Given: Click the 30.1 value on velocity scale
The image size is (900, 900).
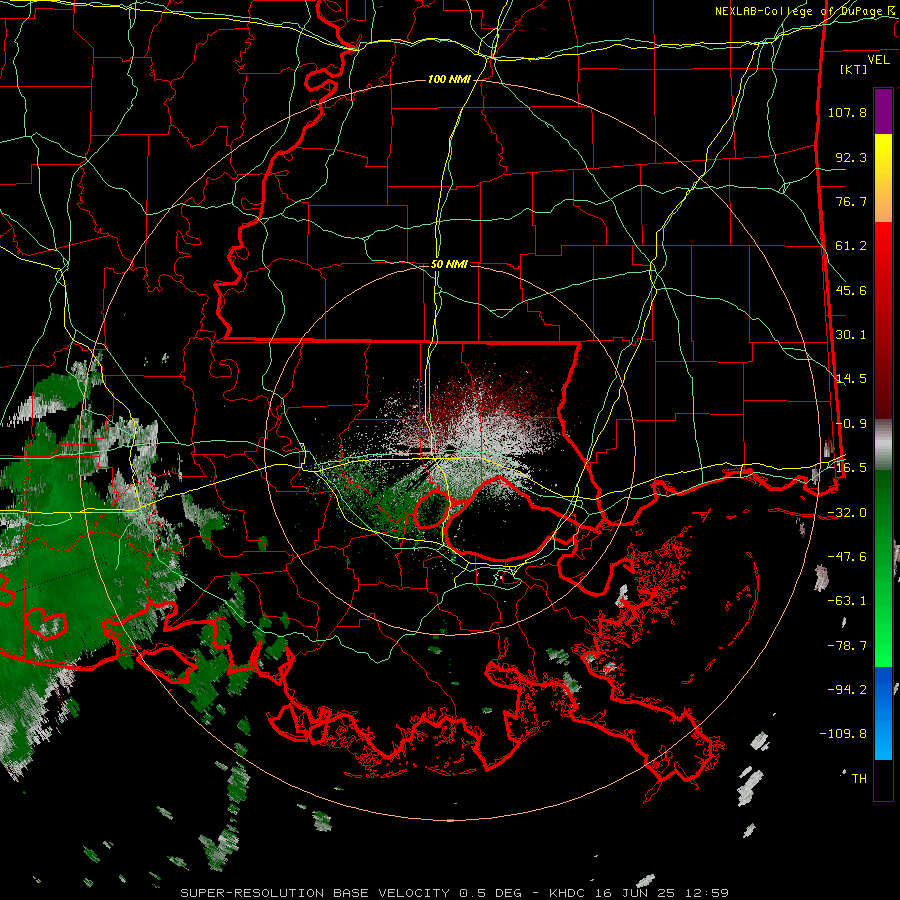Looking at the screenshot, I should click(x=851, y=335).
